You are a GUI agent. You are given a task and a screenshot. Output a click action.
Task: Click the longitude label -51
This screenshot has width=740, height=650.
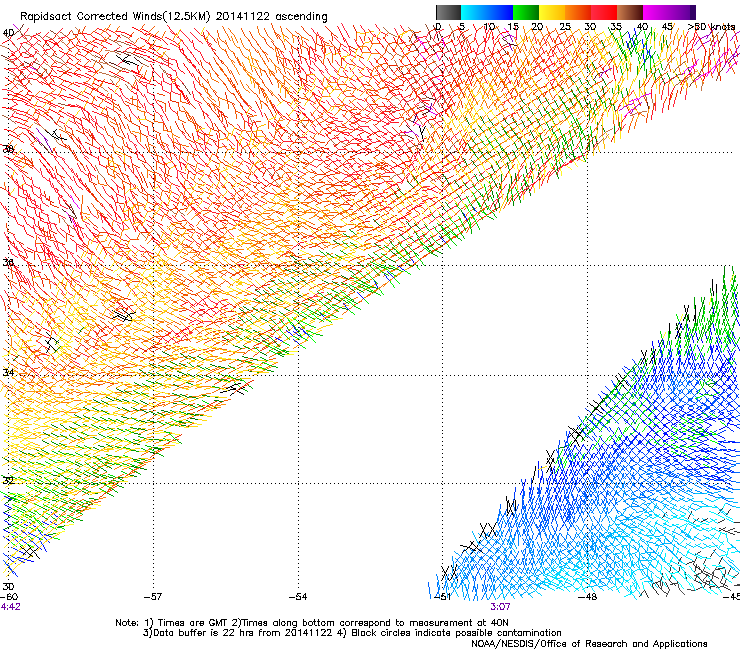coord(442,597)
